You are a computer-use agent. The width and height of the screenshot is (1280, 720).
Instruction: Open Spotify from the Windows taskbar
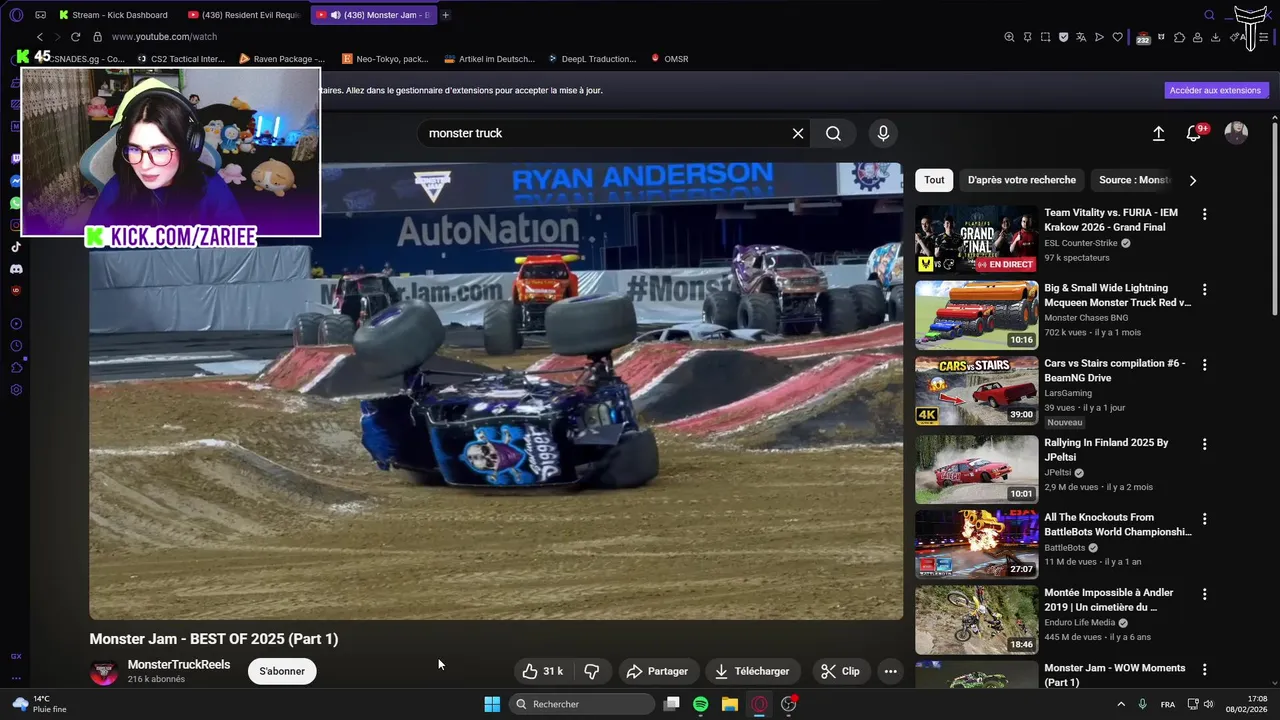click(x=701, y=704)
